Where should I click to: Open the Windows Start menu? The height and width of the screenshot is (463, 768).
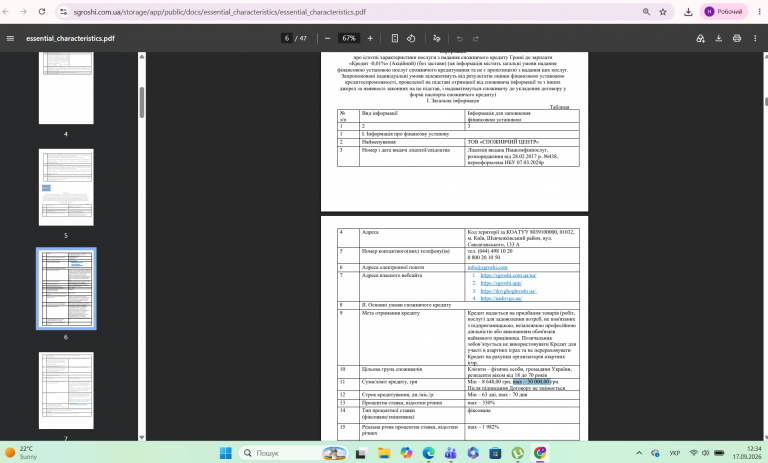pyautogui.click(x=226, y=453)
